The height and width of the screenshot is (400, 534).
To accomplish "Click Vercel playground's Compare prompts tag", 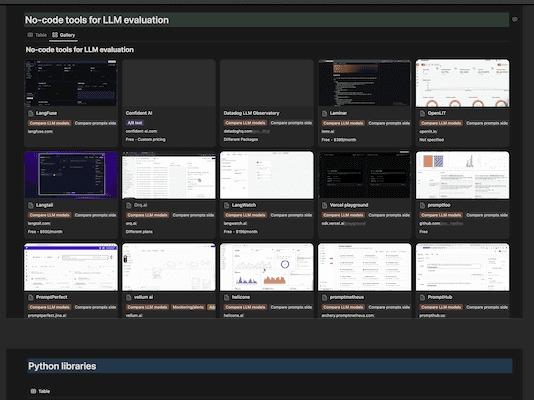I will point(389,215).
